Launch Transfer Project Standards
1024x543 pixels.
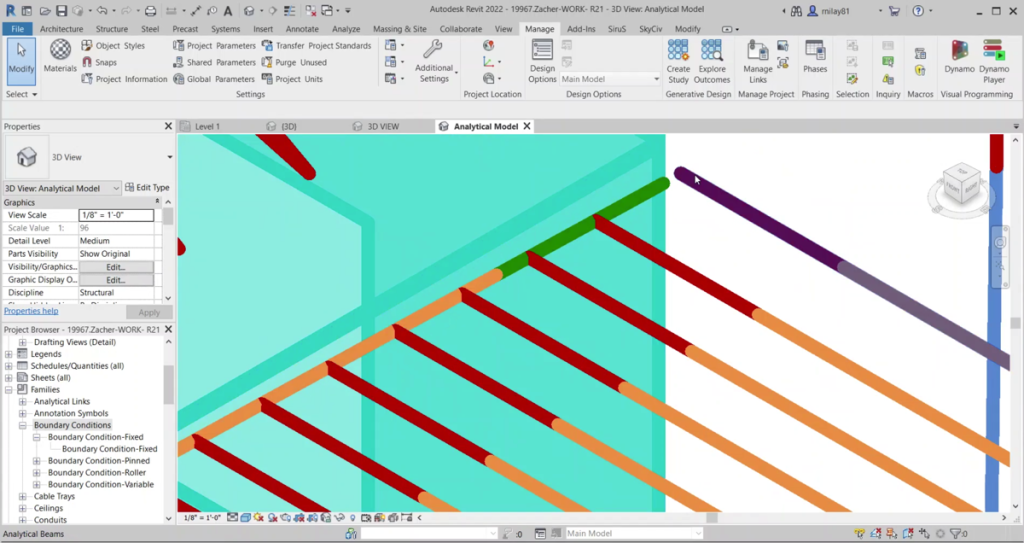coord(316,46)
